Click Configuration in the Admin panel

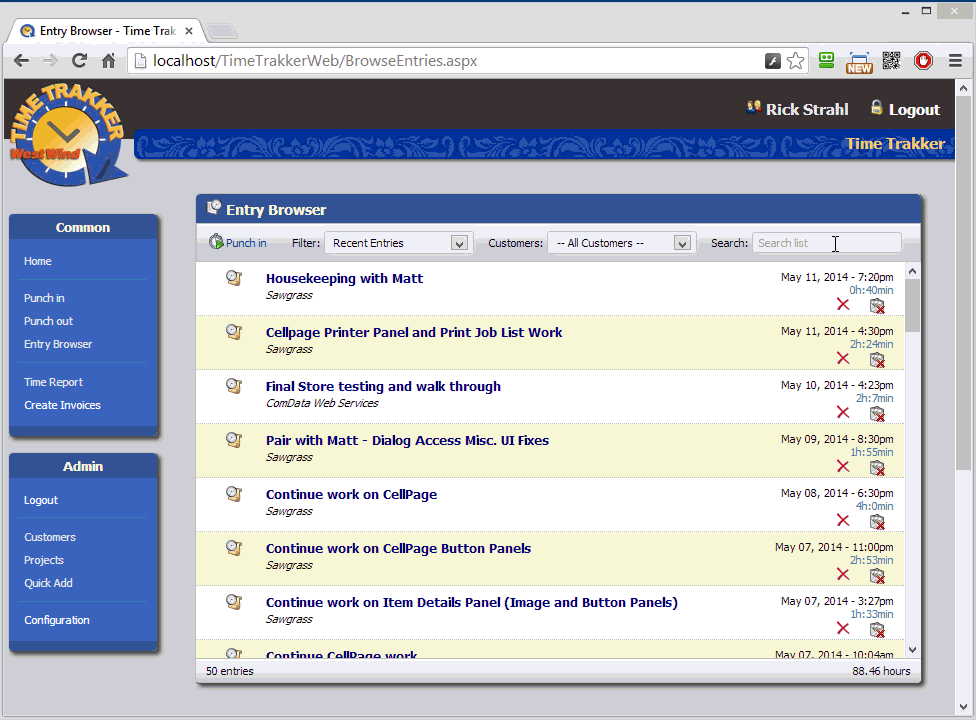coord(57,620)
